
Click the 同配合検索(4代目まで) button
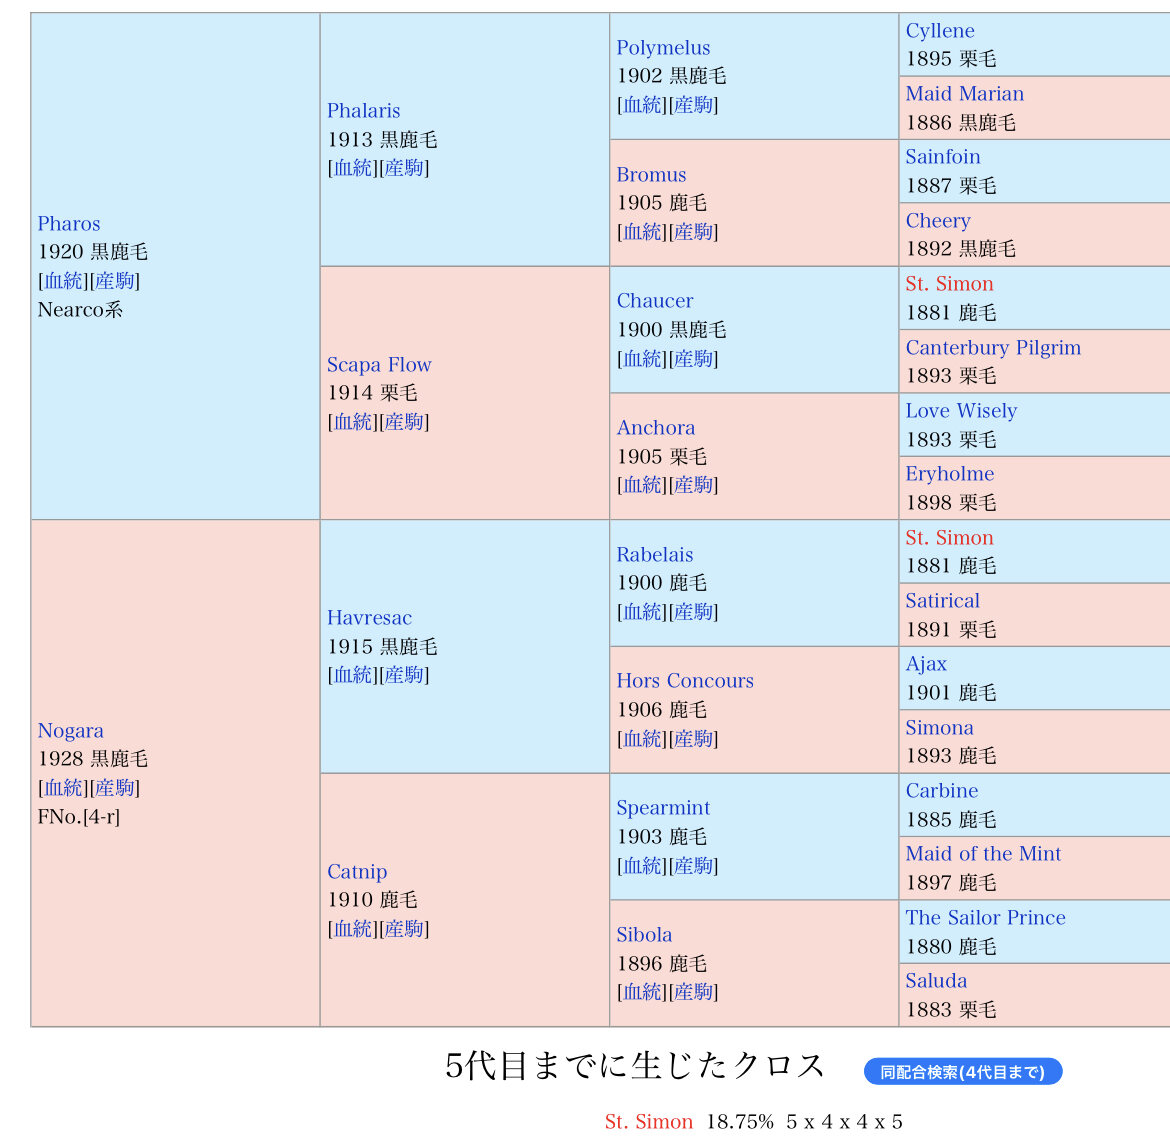[x=962, y=1072]
